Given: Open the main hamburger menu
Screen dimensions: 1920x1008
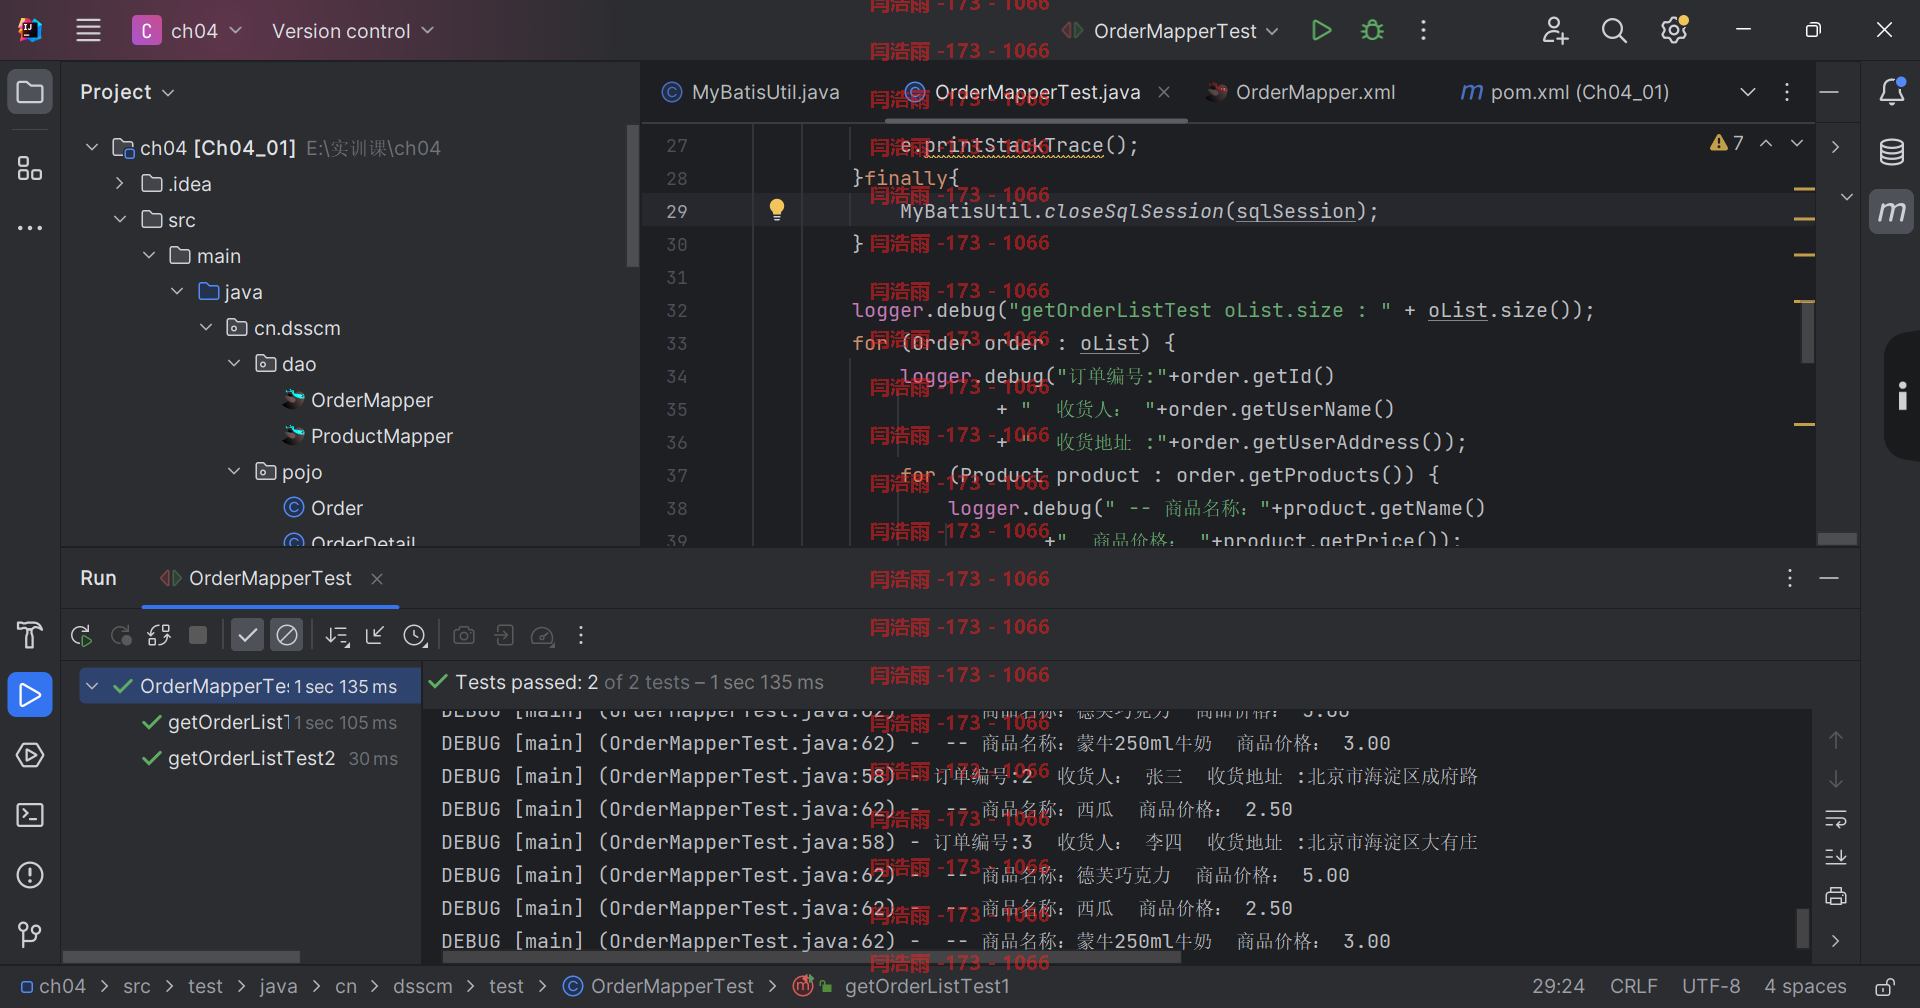Looking at the screenshot, I should coord(88,30).
